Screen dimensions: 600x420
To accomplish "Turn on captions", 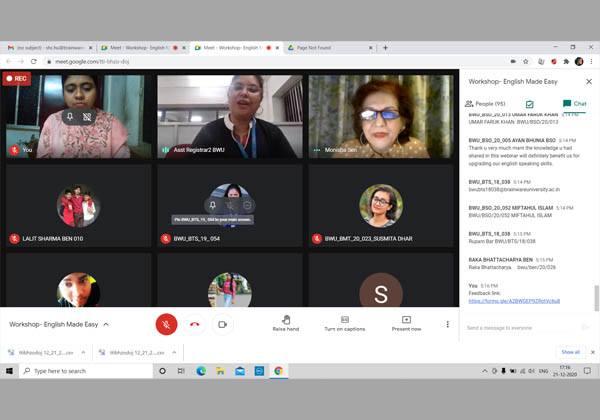I will click(345, 322).
